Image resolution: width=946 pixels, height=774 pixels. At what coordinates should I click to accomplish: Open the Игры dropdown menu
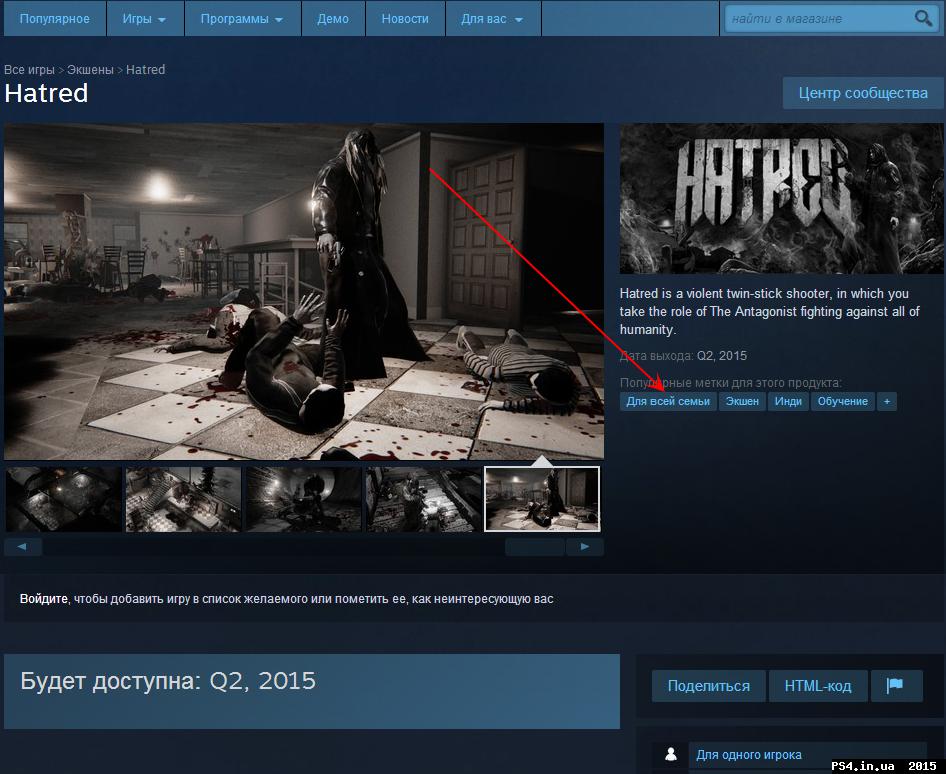pos(143,18)
